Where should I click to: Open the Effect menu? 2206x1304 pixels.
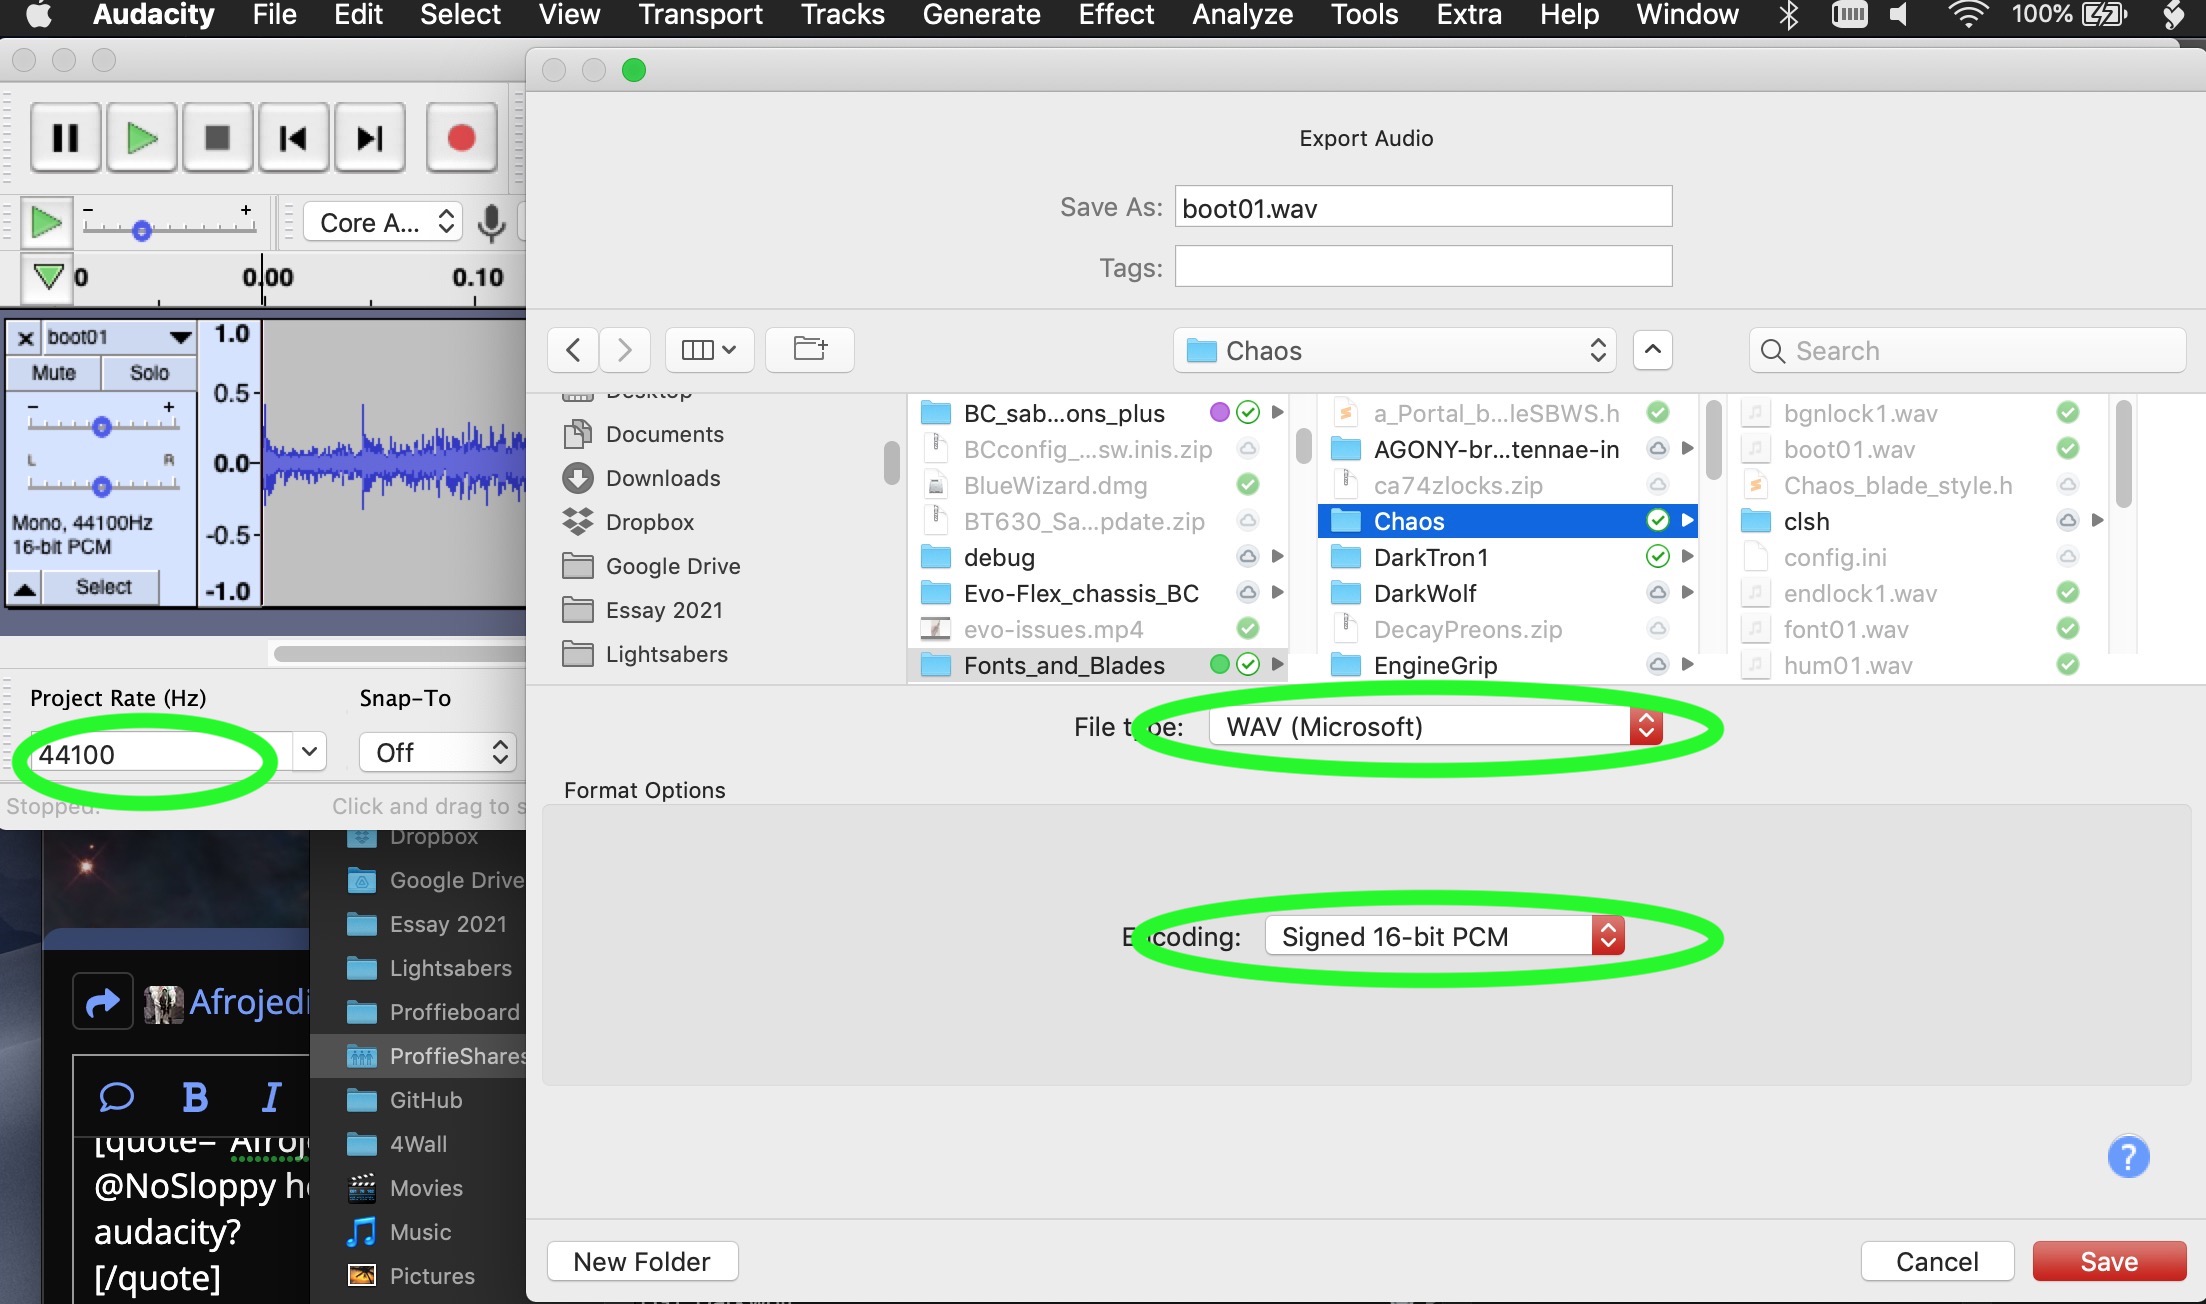coord(1116,15)
